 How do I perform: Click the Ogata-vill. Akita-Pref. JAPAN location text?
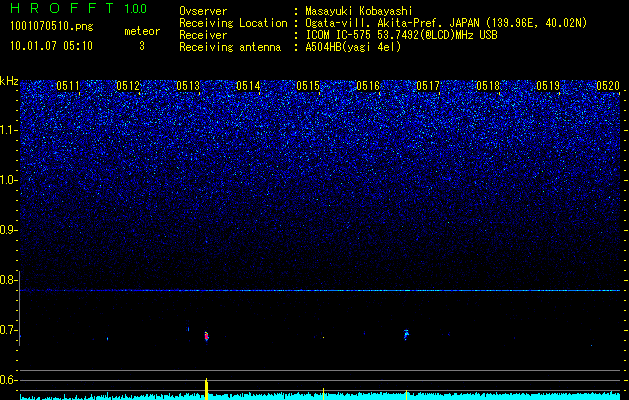[x=446, y=23]
